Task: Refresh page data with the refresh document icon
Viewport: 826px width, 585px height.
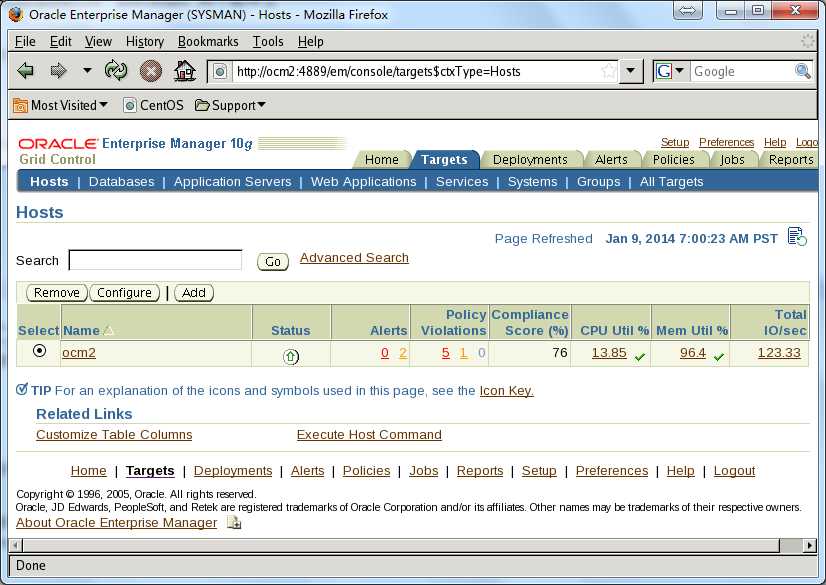Action: coord(797,236)
